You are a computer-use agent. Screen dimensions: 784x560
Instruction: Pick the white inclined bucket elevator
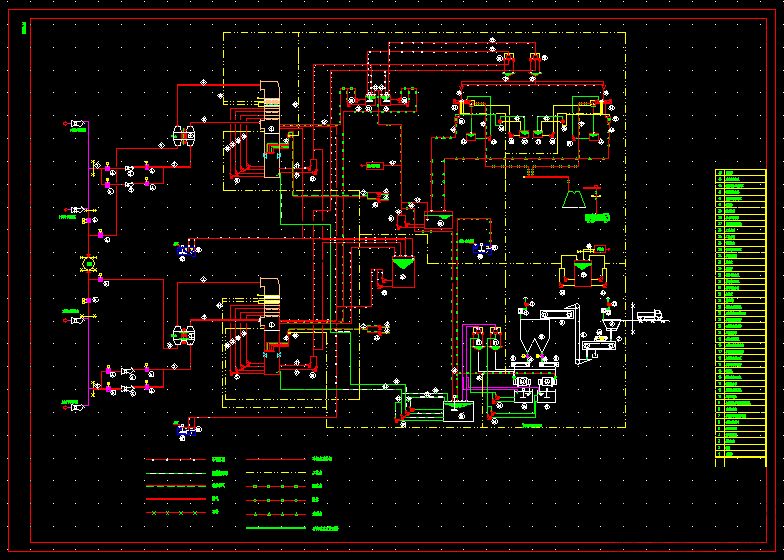coord(578,334)
